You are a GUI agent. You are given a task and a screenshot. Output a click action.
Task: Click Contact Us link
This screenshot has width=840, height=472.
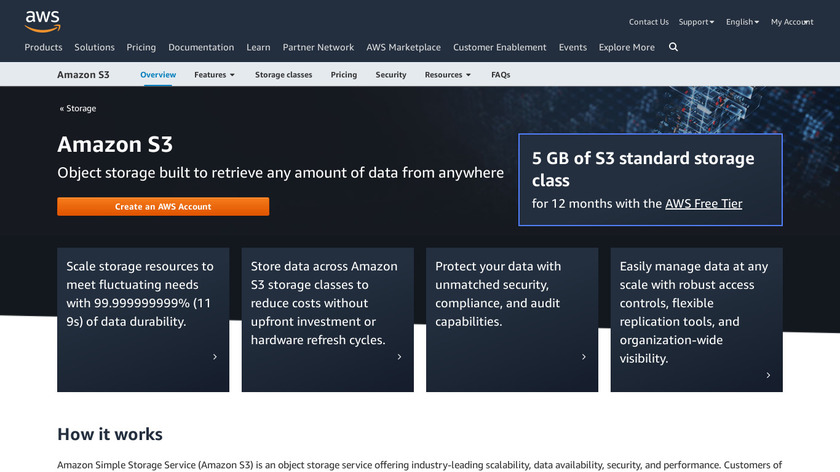pyautogui.click(x=648, y=22)
